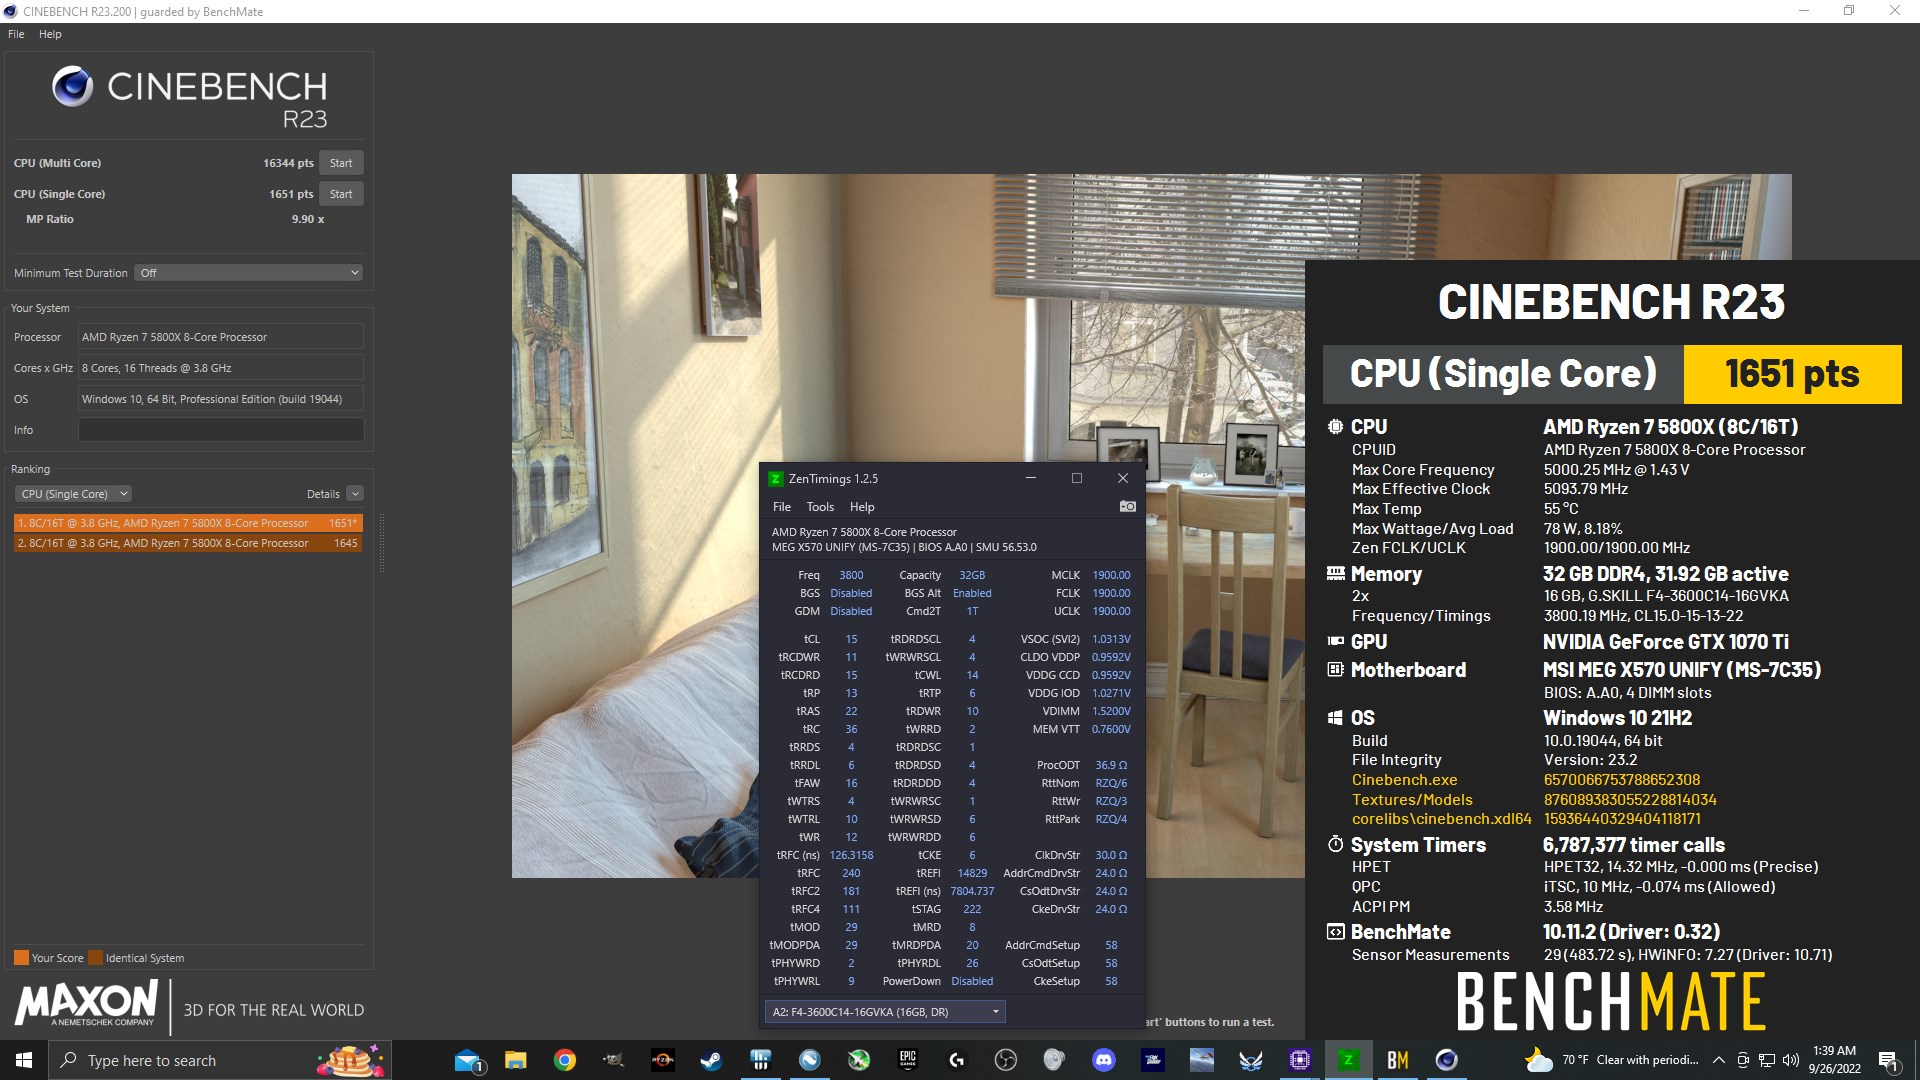Open the Minimum Test Duration dropdown

coord(248,272)
